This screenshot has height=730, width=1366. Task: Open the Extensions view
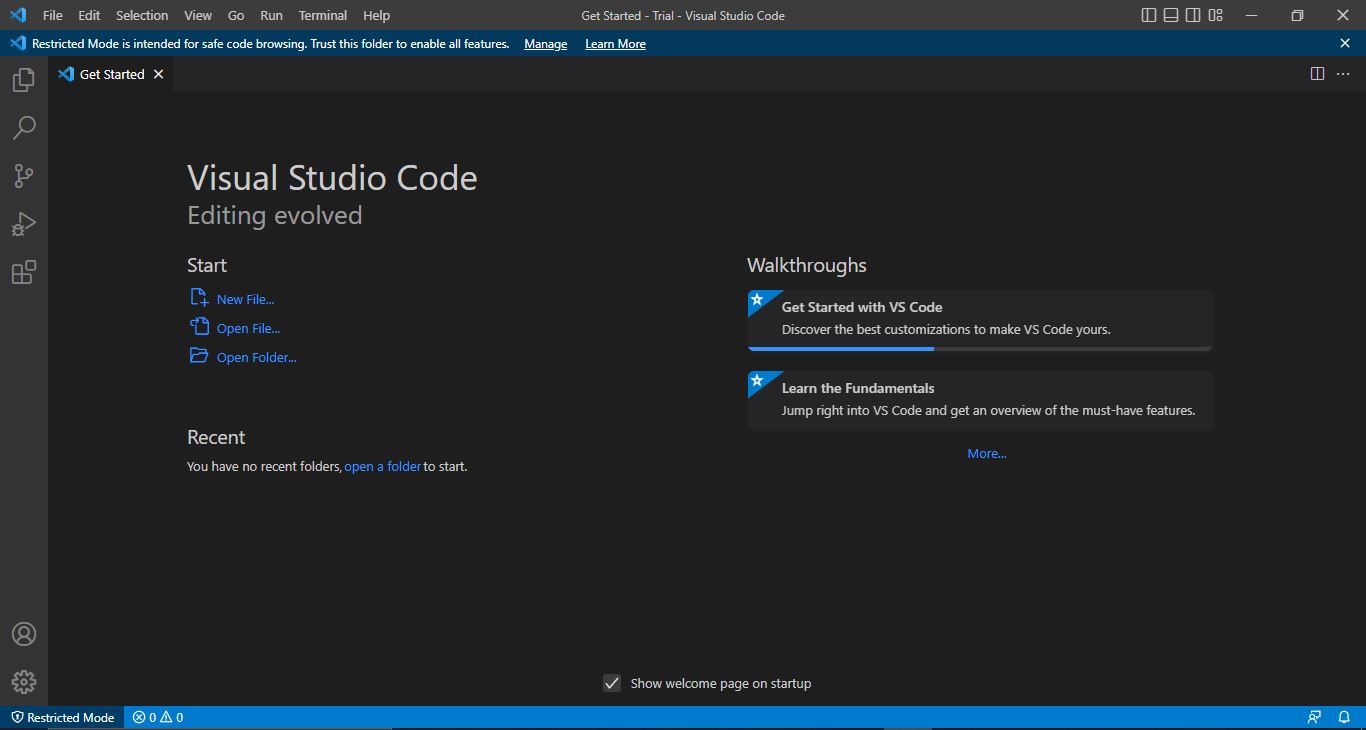click(x=24, y=272)
